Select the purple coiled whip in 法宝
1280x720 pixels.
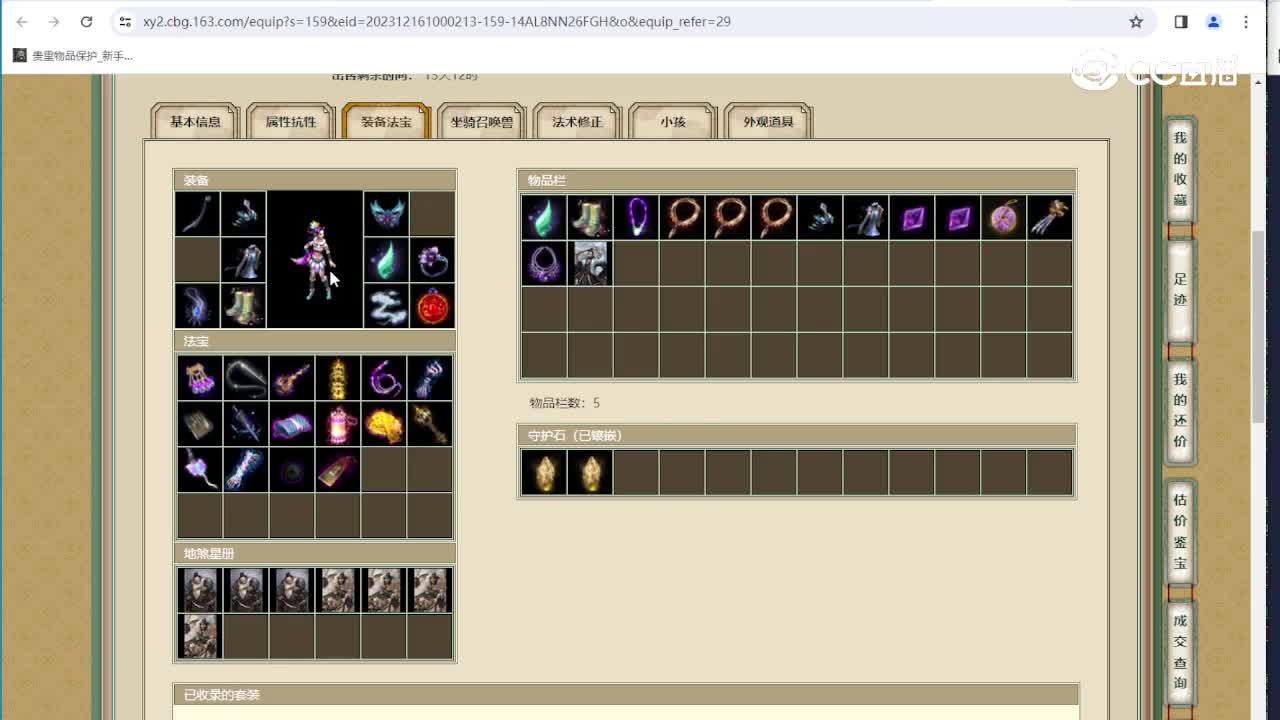coord(384,378)
